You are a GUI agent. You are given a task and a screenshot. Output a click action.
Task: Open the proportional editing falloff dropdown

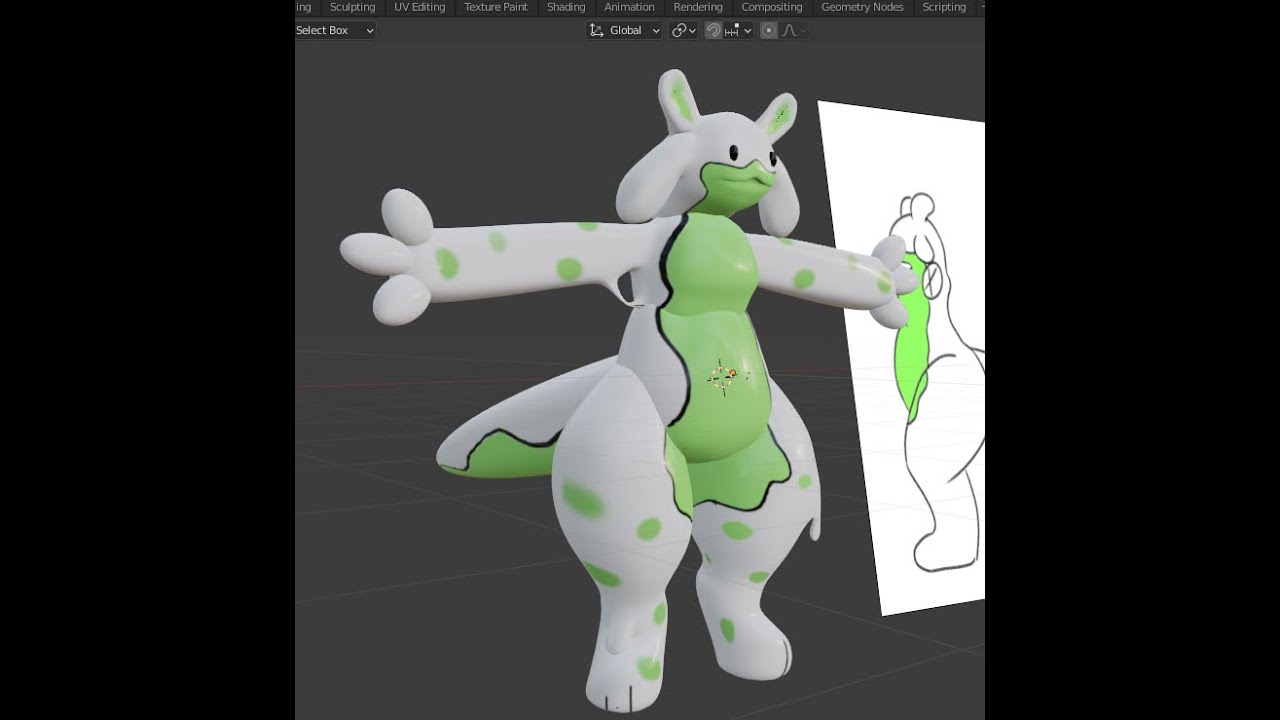tap(793, 30)
